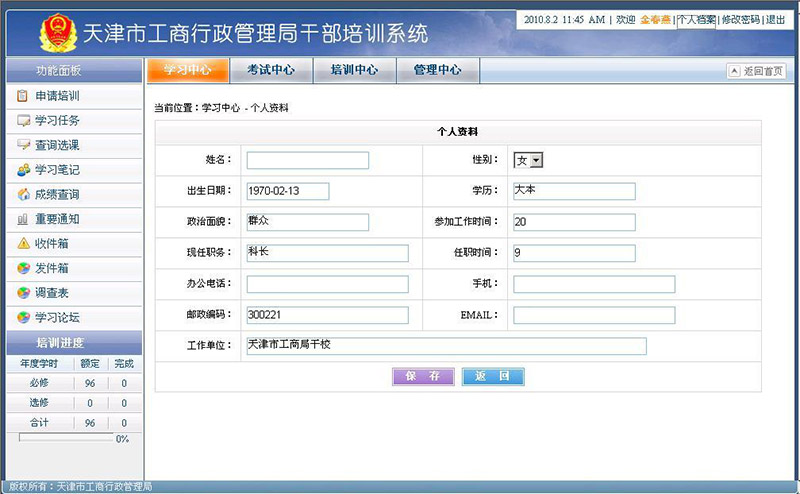Viewport: 800px width, 494px height.
Task: Click the 成绩查询 sidebar icon
Action: coord(23,194)
